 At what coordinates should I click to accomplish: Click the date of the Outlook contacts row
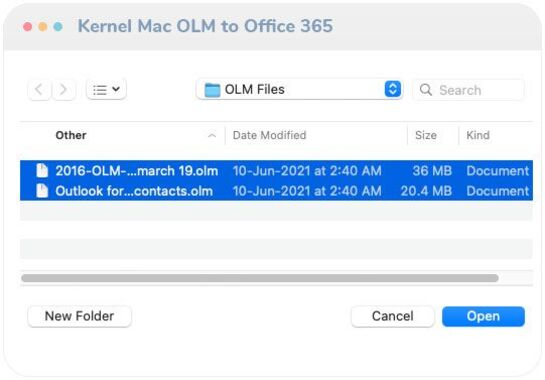[x=307, y=191]
